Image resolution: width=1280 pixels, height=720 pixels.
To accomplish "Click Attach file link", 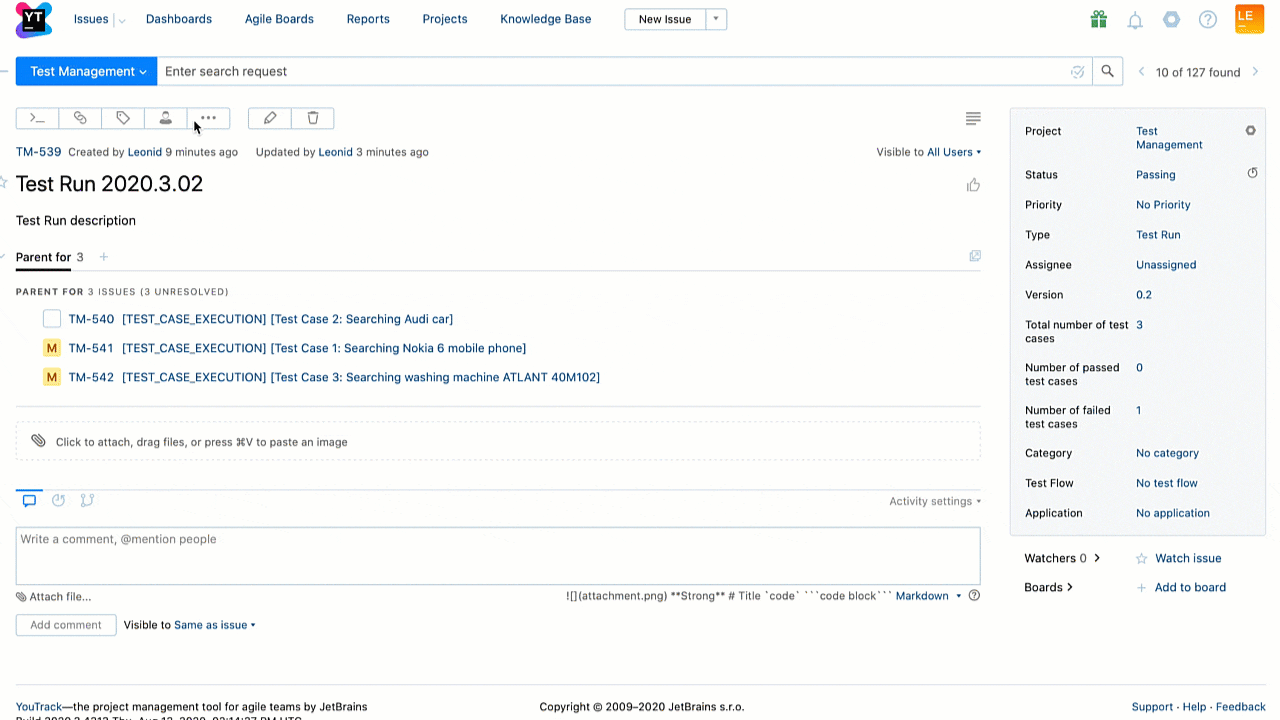I will point(60,597).
